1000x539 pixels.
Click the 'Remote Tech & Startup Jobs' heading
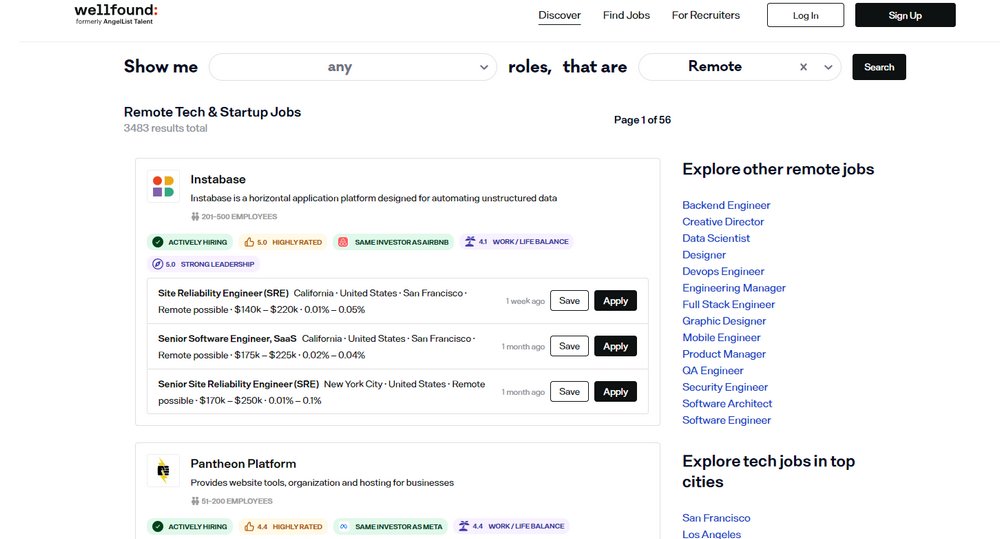click(x=212, y=112)
